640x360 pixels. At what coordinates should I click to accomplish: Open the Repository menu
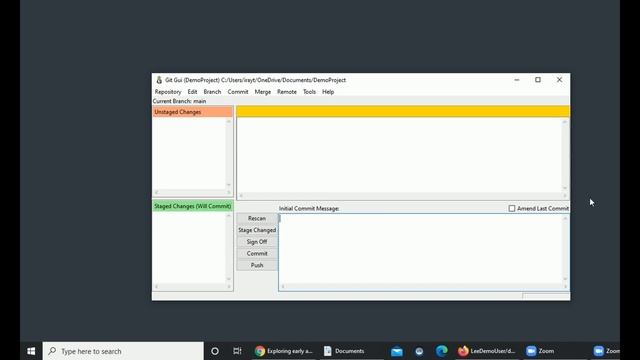coord(168,92)
